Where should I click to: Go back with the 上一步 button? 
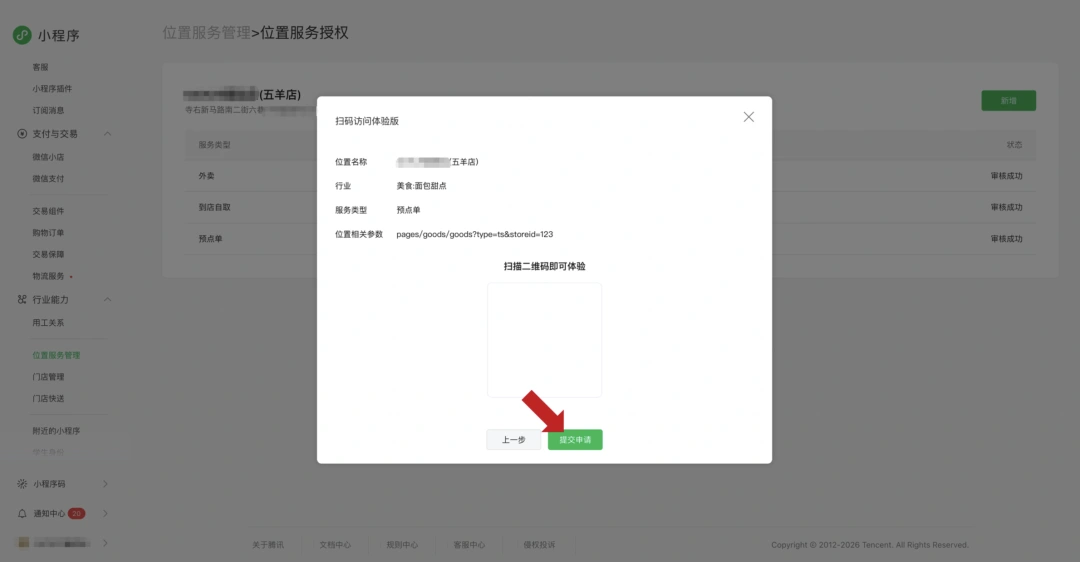pos(514,439)
